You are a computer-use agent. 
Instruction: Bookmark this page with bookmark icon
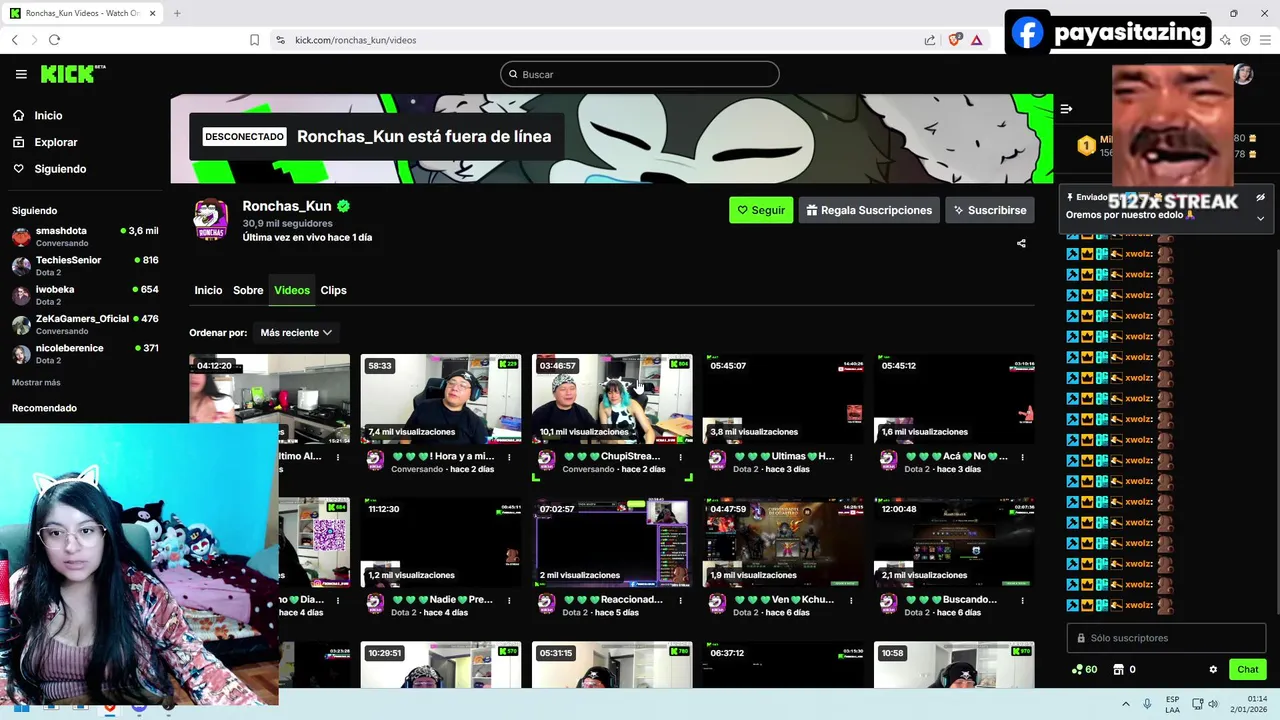254,40
